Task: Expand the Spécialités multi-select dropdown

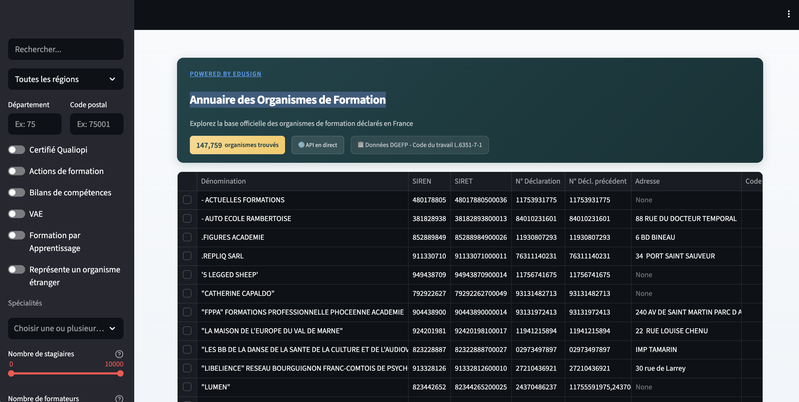Action: click(x=66, y=328)
